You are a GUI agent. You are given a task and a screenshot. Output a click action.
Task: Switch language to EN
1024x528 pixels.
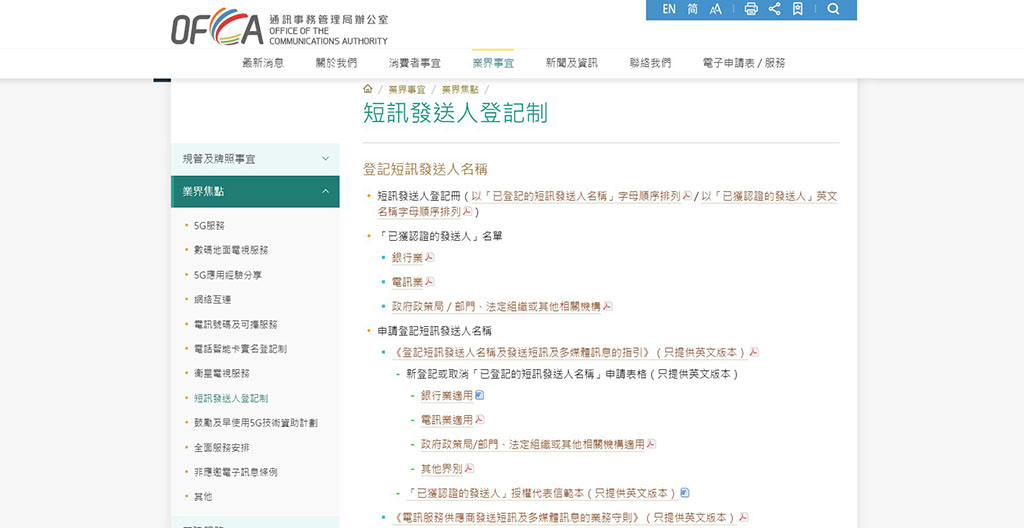pos(669,9)
